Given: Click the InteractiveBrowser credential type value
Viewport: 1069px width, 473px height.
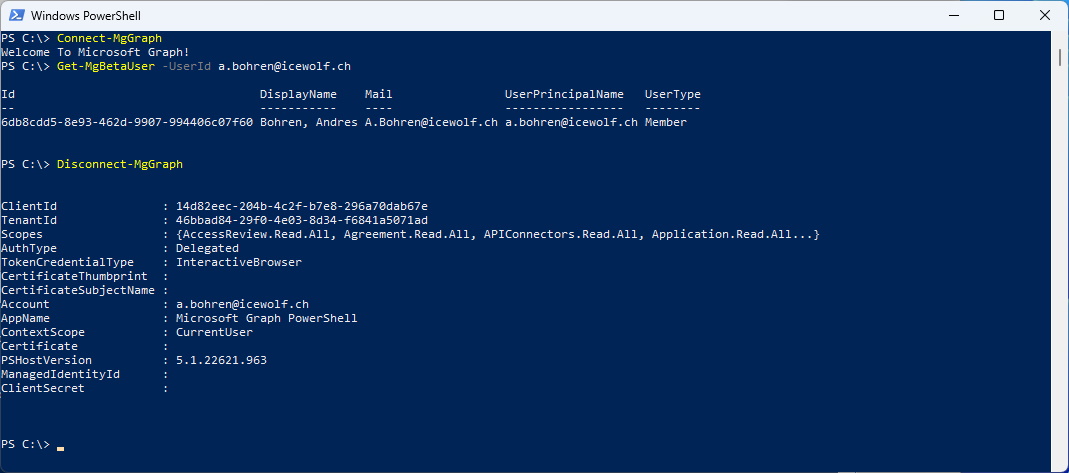Looking at the screenshot, I should tap(239, 262).
